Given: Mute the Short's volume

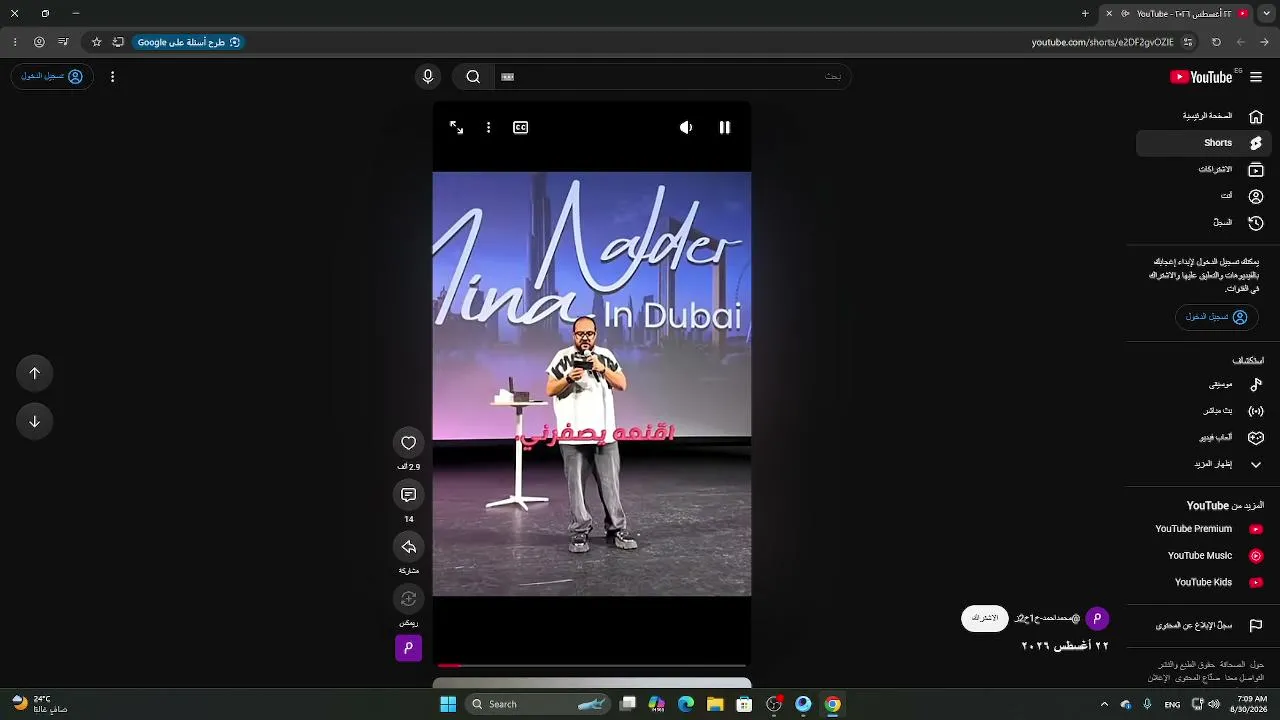Looking at the screenshot, I should (x=686, y=128).
